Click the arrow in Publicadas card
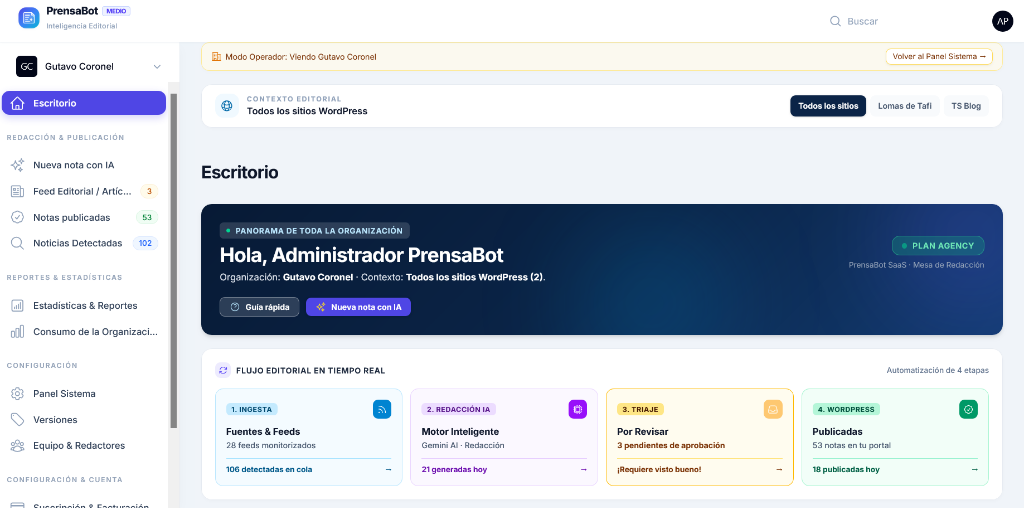 974,469
